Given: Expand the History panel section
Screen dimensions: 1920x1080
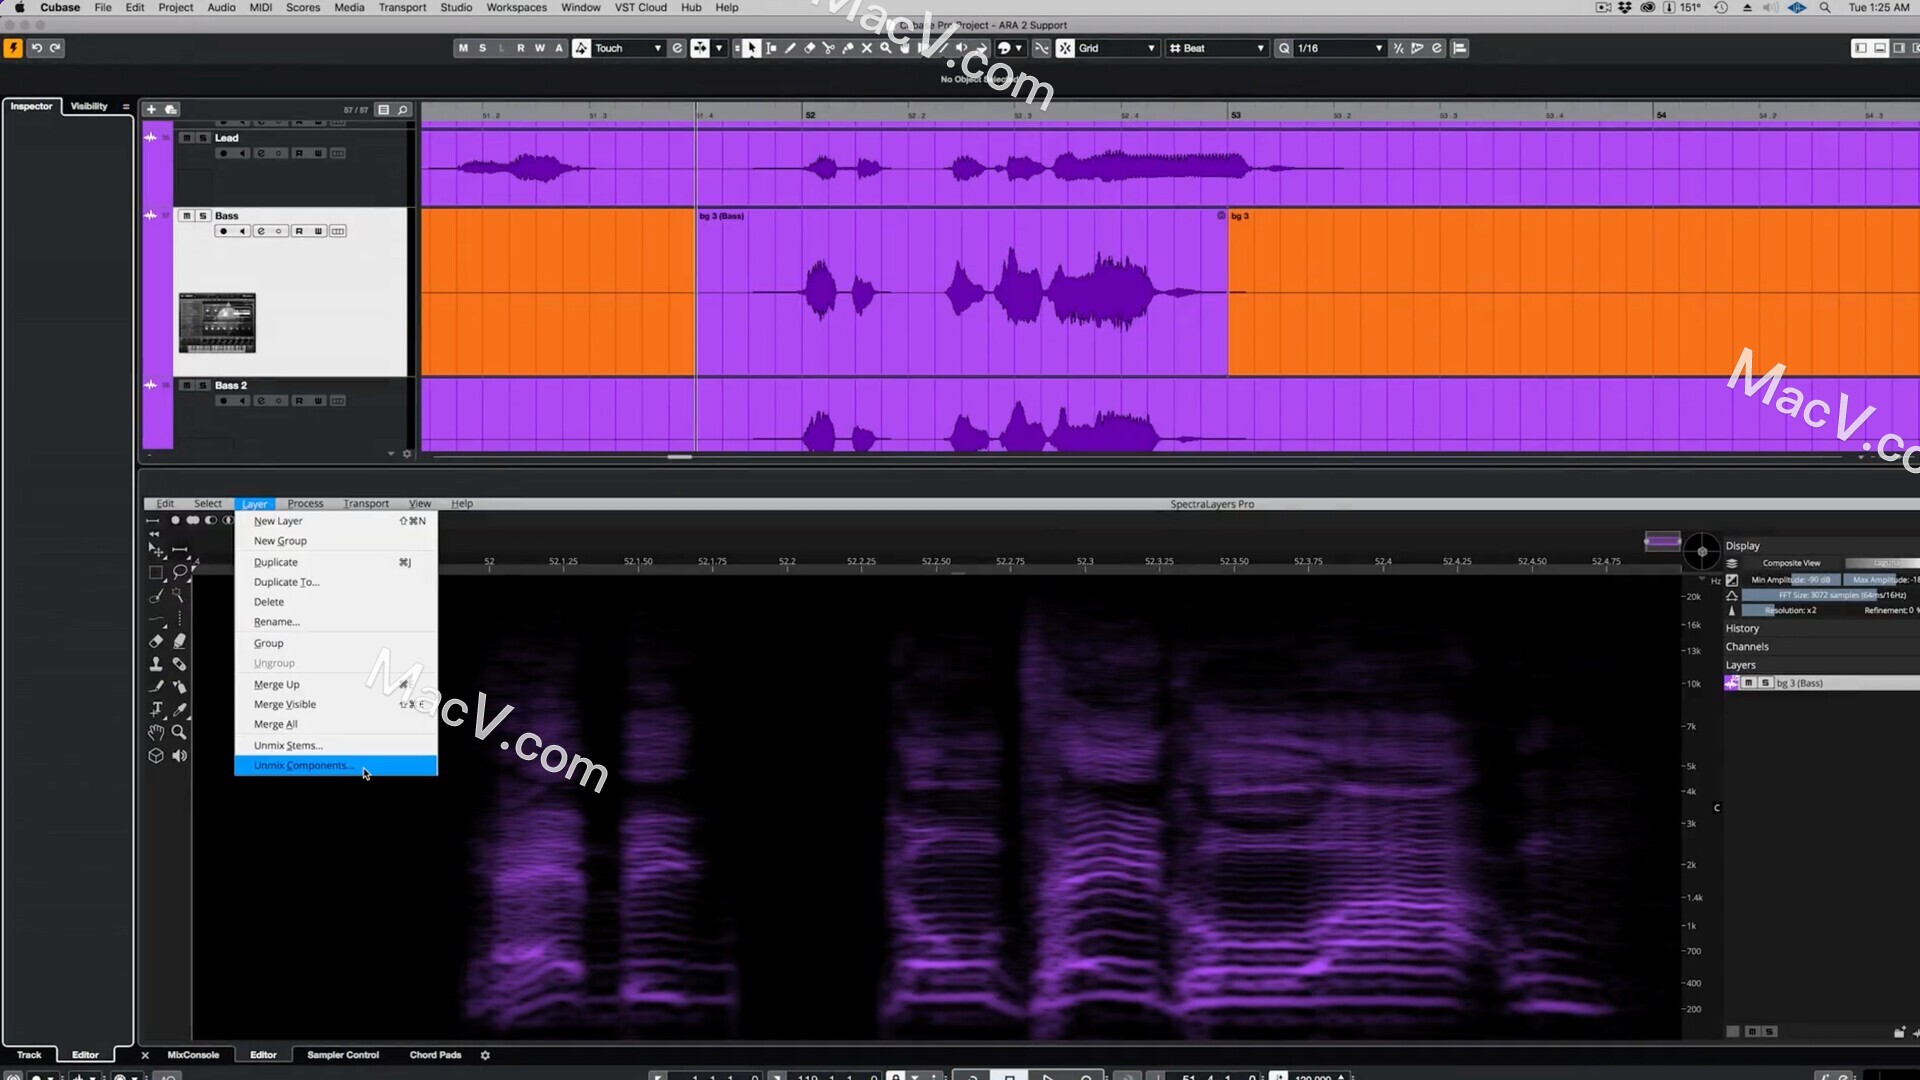Looking at the screenshot, I should (1742, 629).
